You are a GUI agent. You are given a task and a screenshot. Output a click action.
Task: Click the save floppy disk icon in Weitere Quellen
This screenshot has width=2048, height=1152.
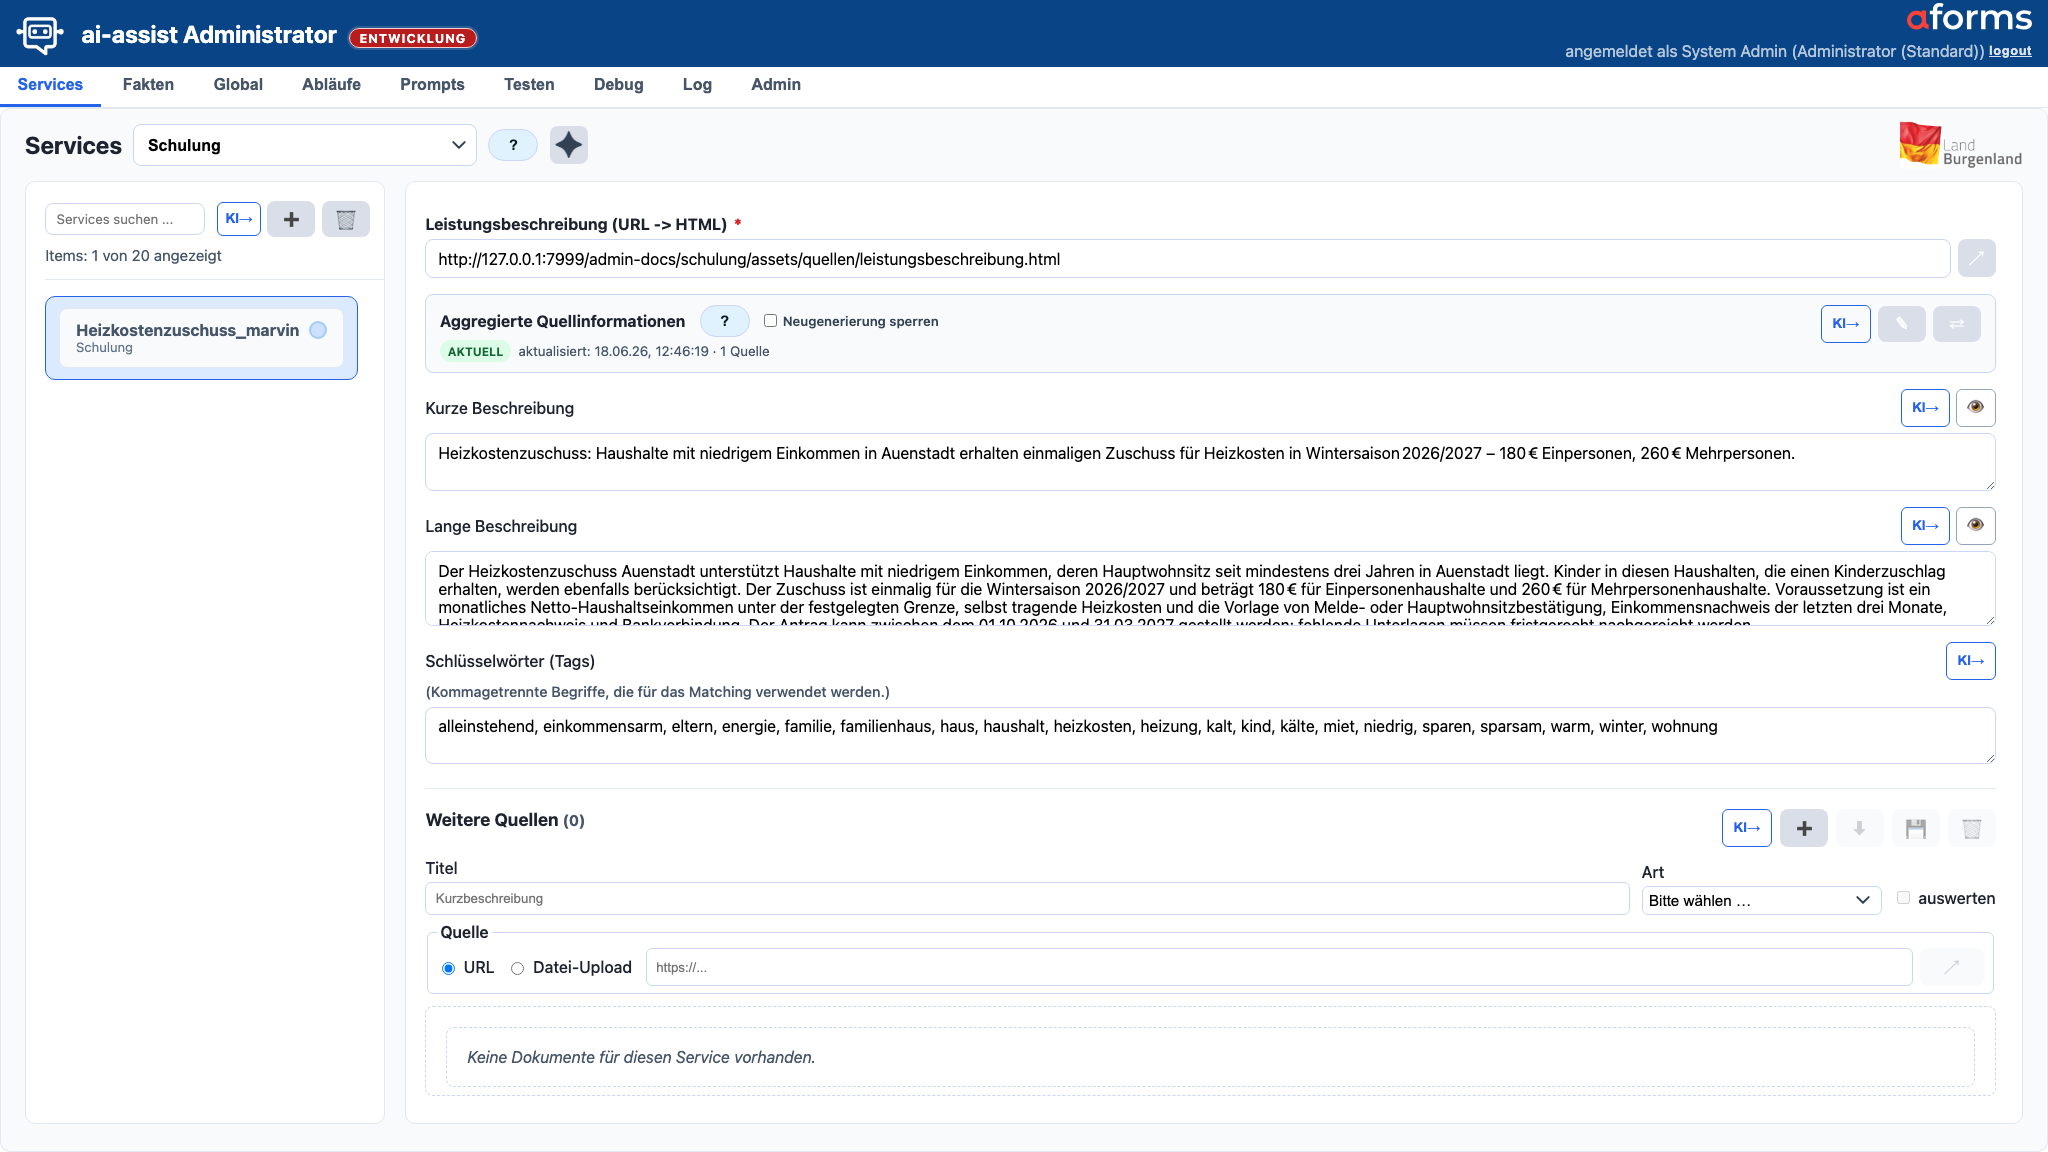[1916, 828]
